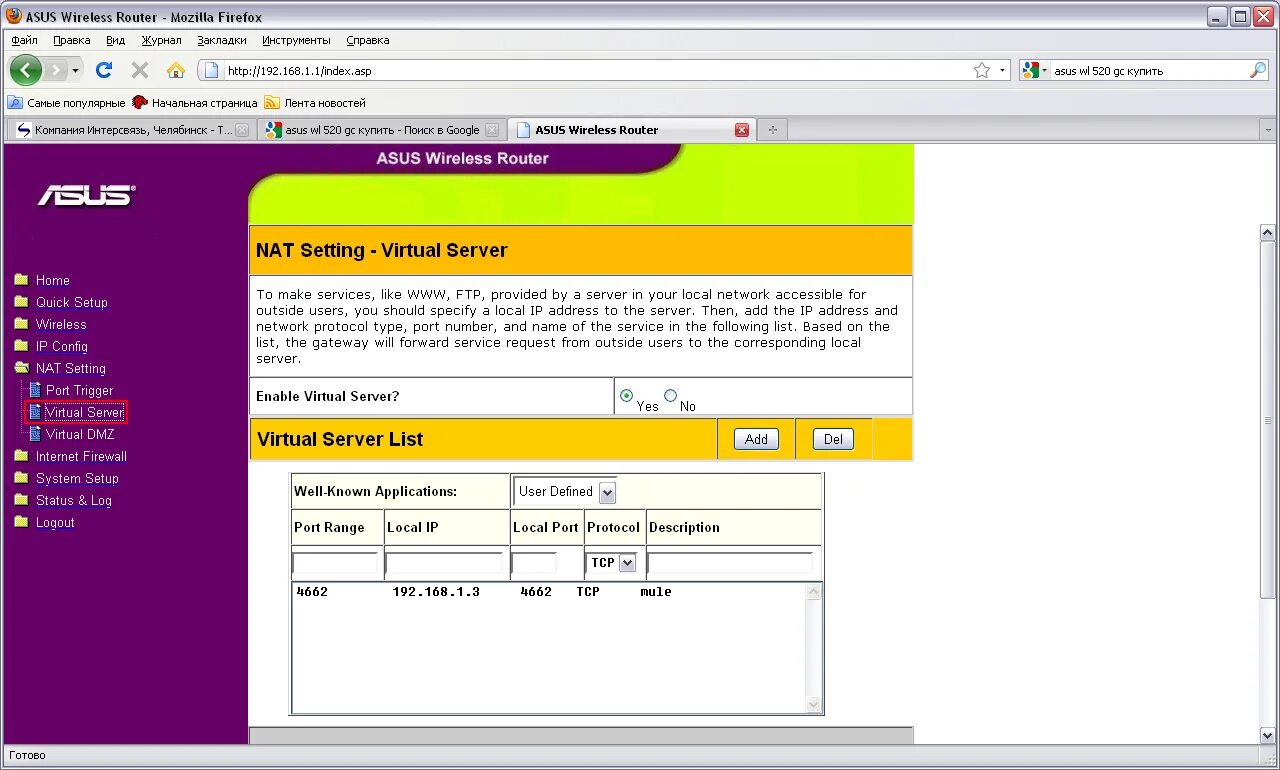The width and height of the screenshot is (1280, 770).
Task: Select Yes to enable Virtual Server
Action: point(626,396)
